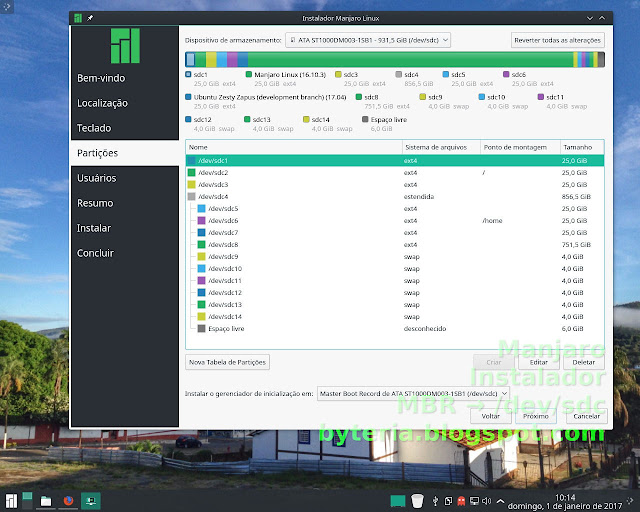Select the Usuários step in sidebar
Image resolution: width=640 pixels, height=512 pixels.
click(x=125, y=178)
